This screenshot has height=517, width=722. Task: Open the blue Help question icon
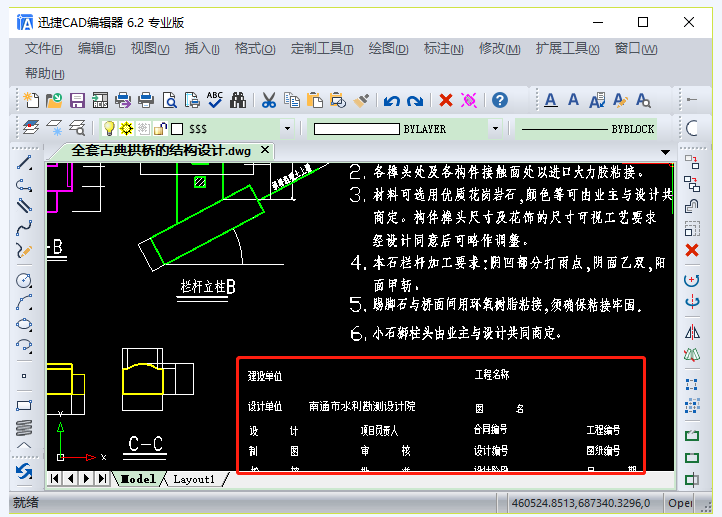(x=500, y=100)
